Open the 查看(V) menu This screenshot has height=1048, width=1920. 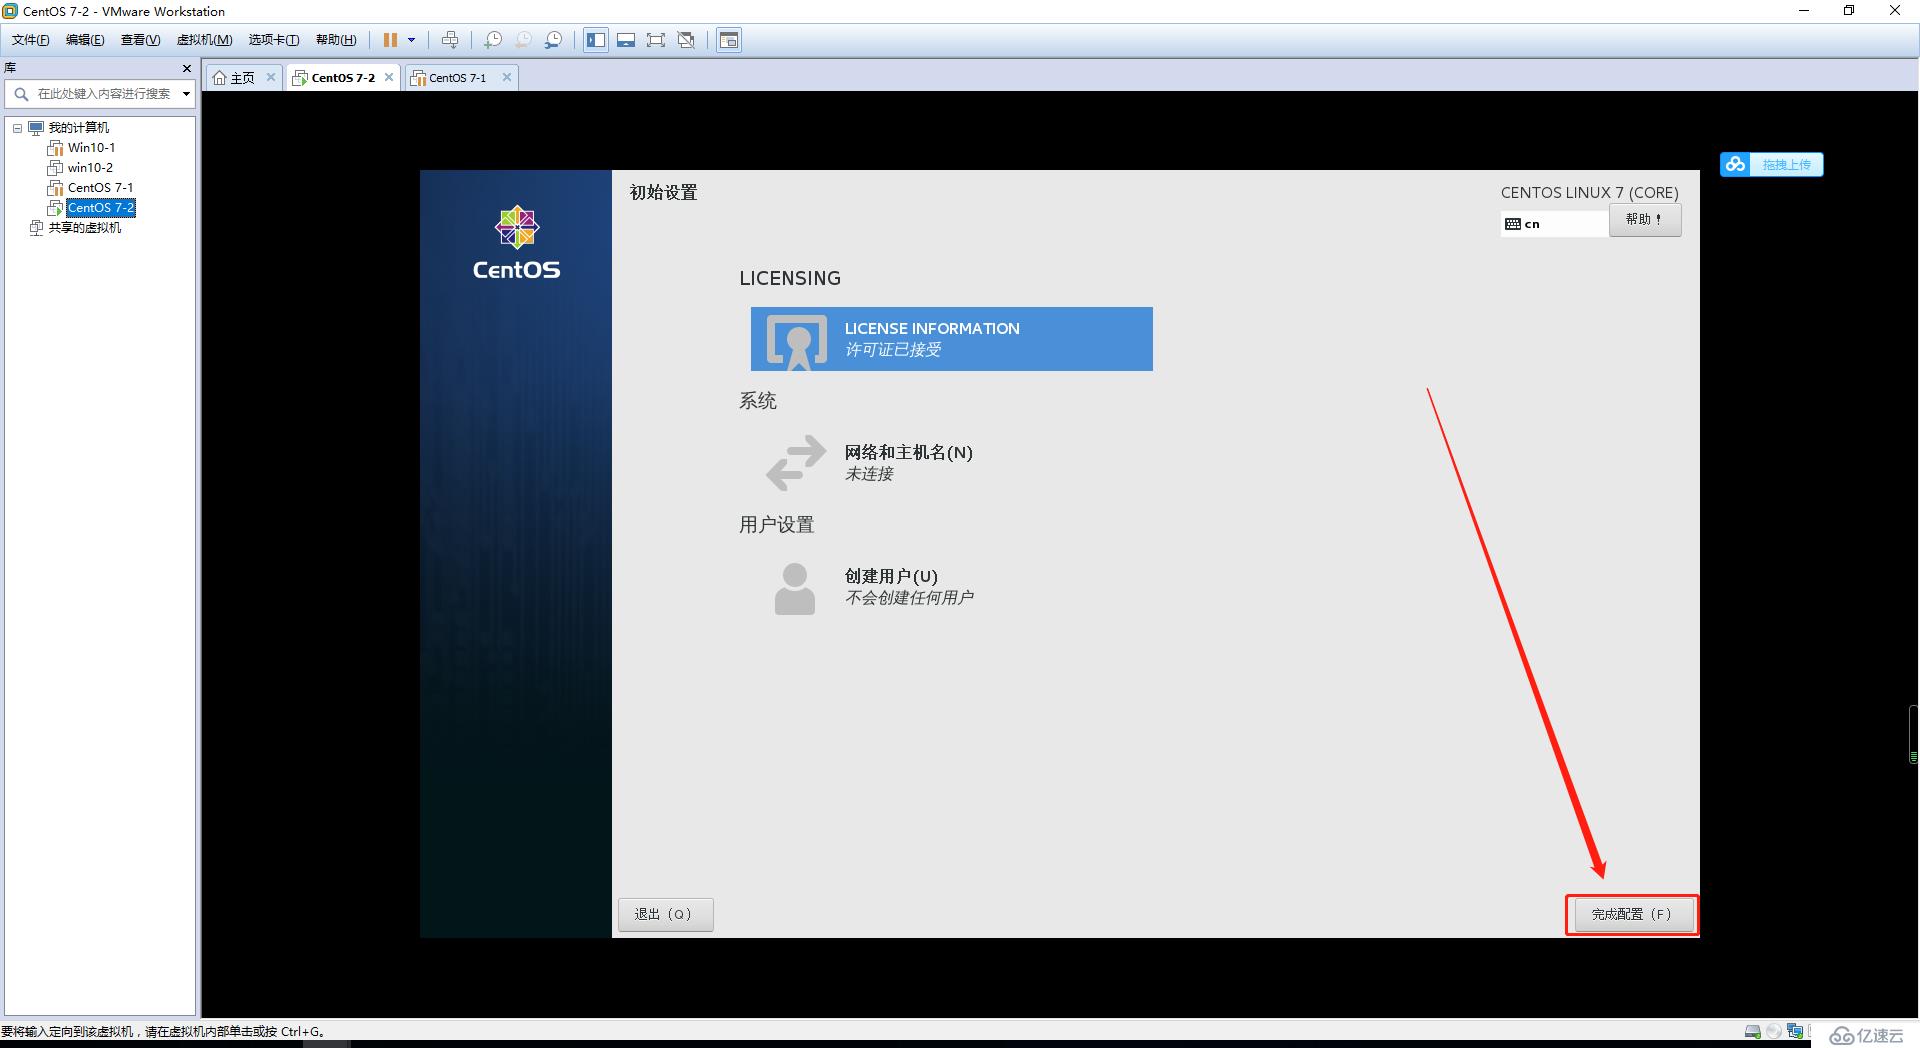tap(140, 40)
